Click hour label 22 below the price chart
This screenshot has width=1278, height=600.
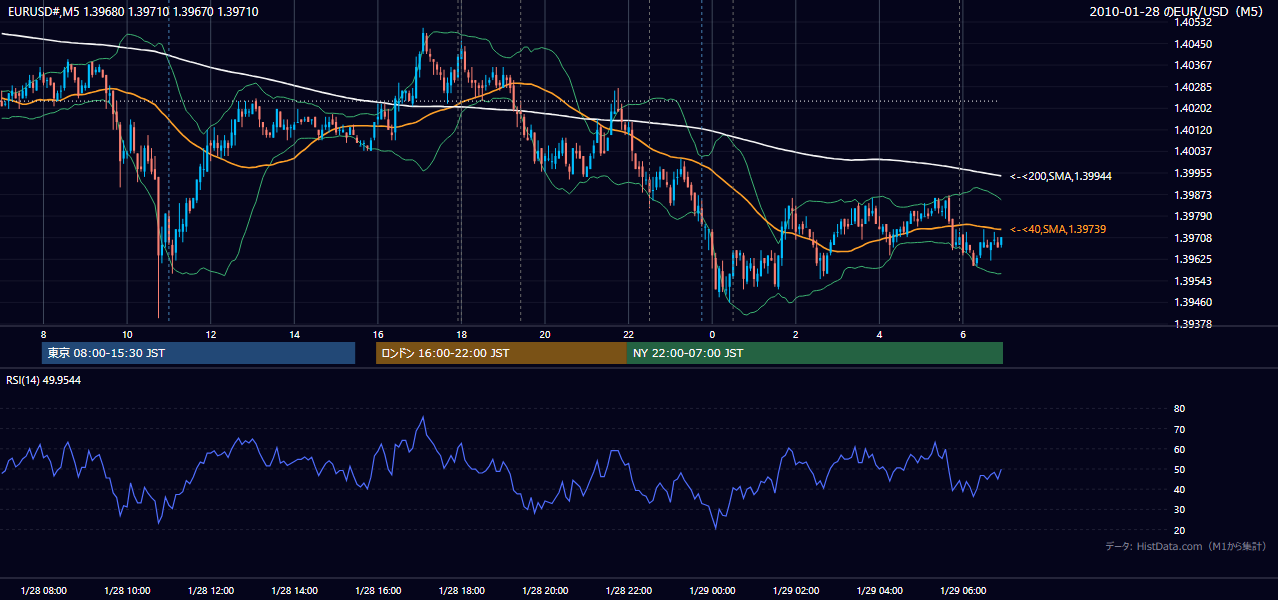click(628, 334)
